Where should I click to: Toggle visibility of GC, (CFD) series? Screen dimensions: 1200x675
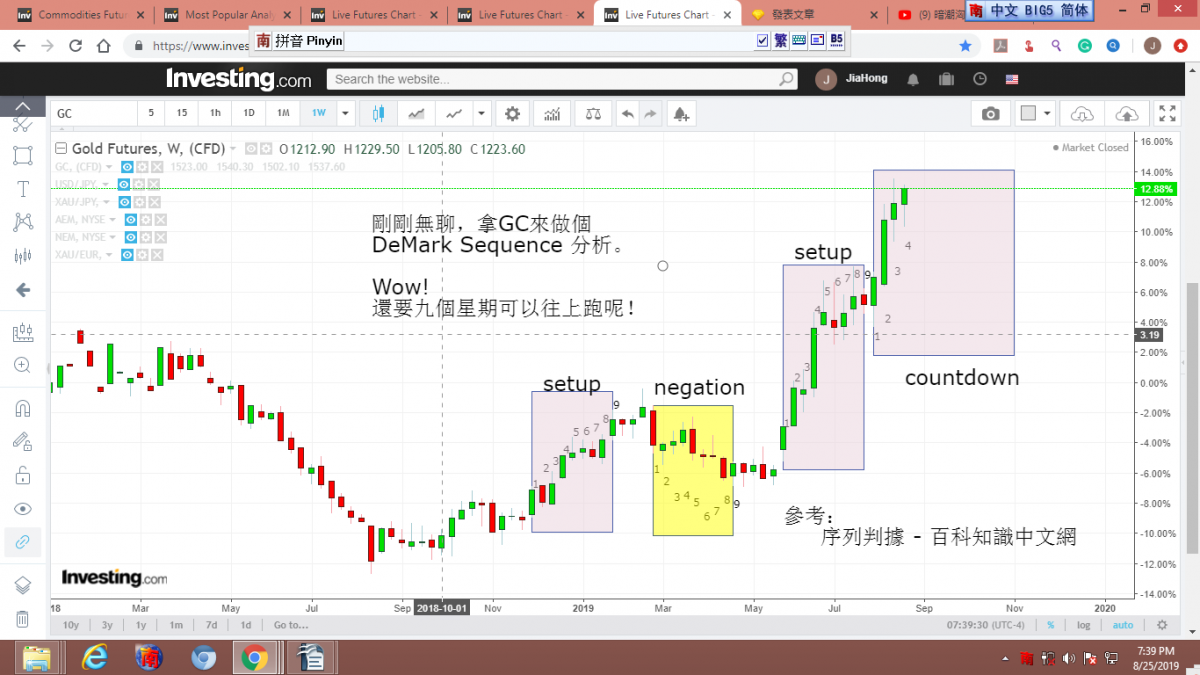click(127, 167)
